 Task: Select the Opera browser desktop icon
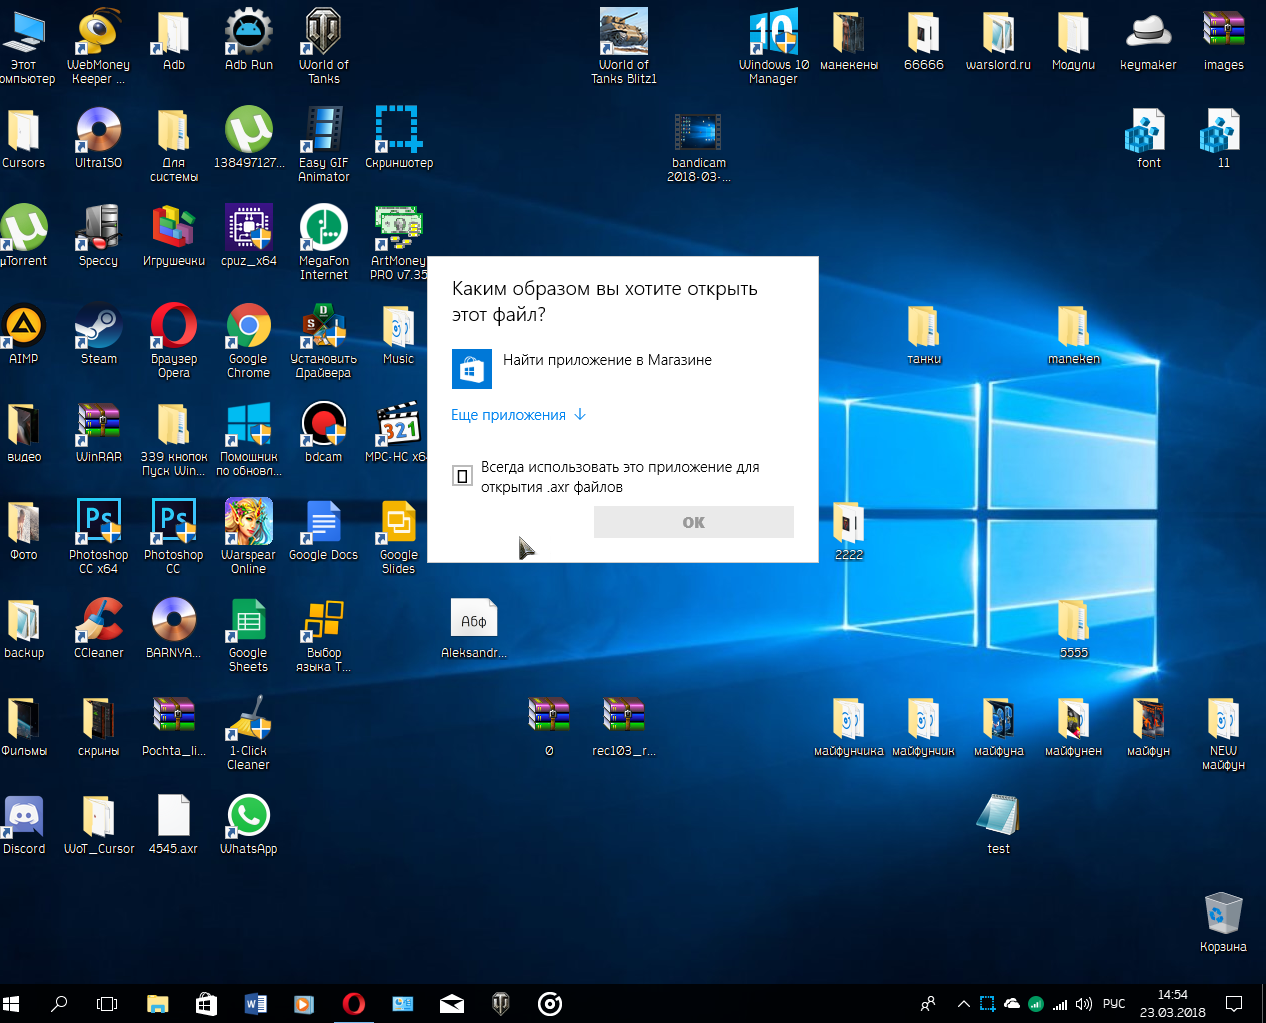[x=174, y=340]
